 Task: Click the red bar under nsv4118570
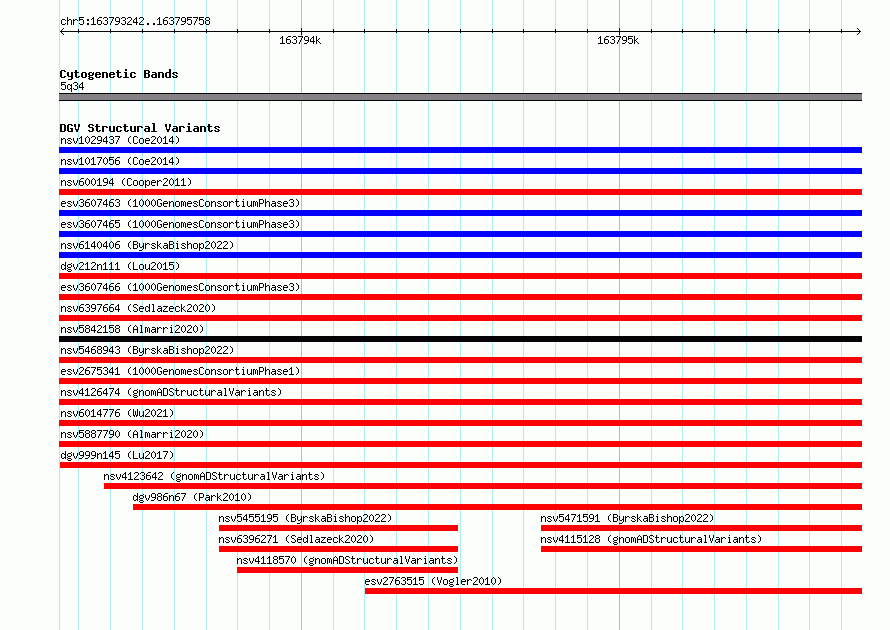347,570
